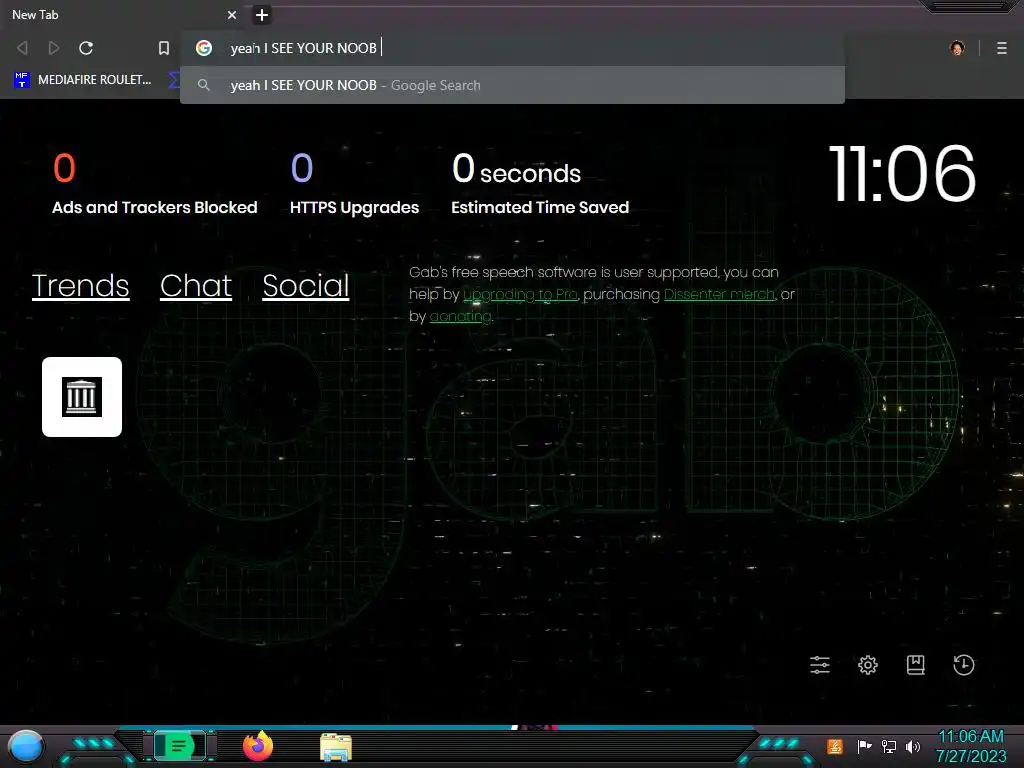Open the network tray icon
This screenshot has width=1024, height=768.
click(x=889, y=746)
